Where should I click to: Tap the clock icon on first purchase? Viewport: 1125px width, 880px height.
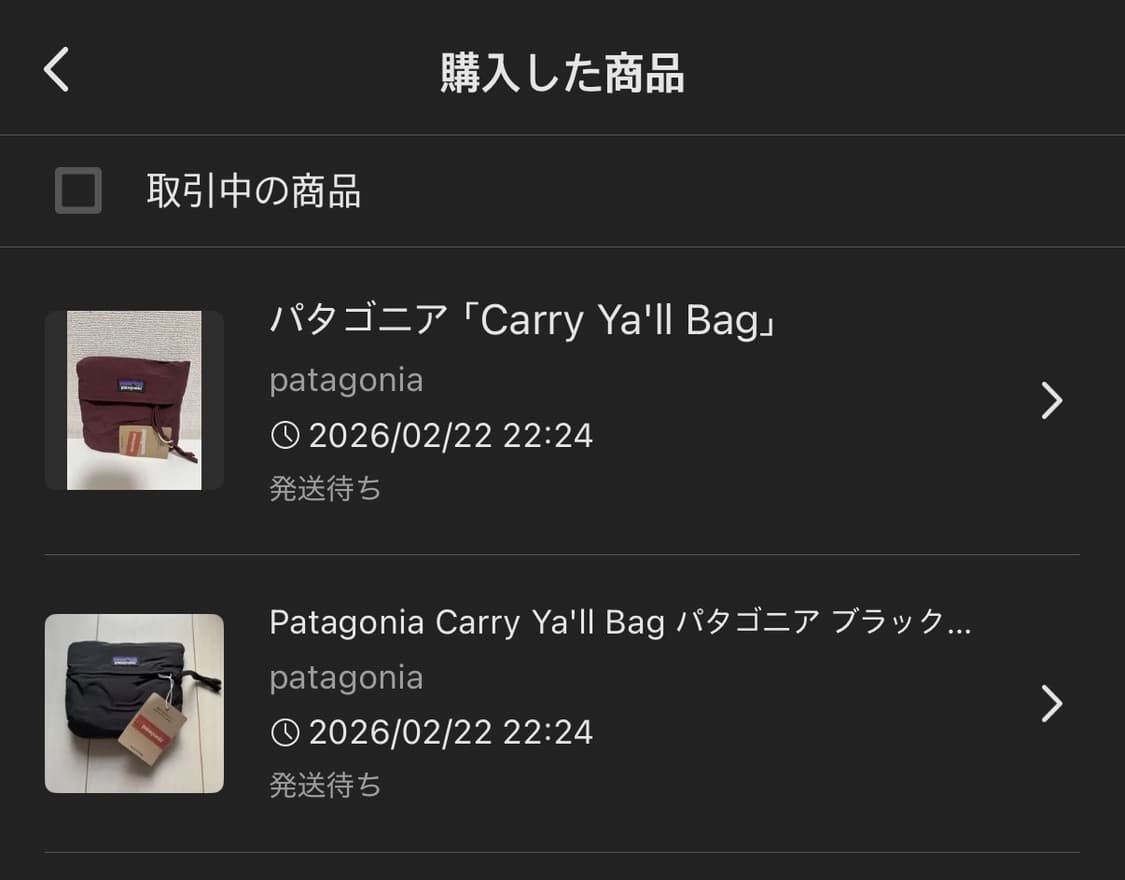click(285, 435)
